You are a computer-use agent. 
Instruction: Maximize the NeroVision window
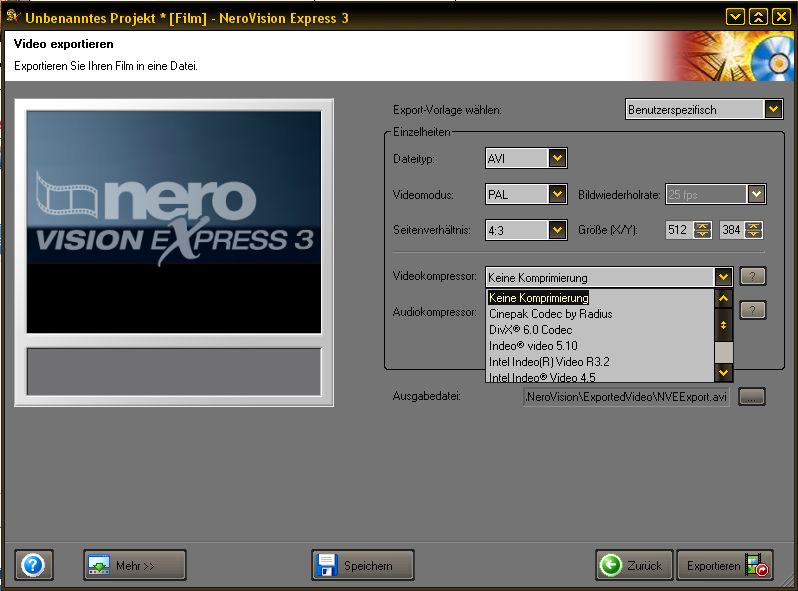tap(758, 17)
